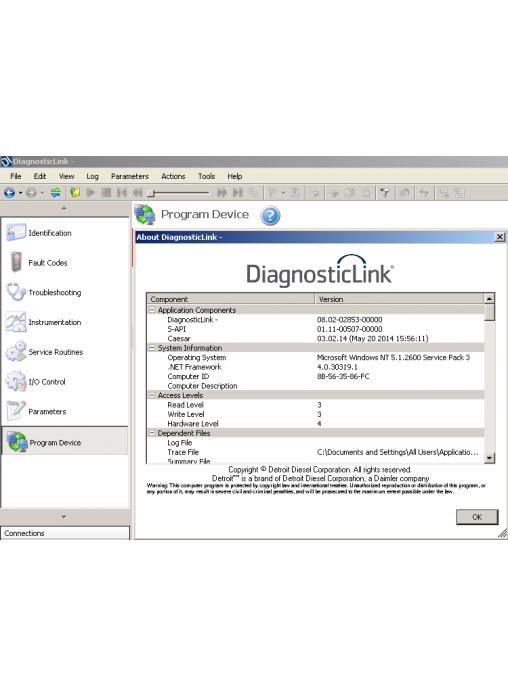Viewport: 508px width, 696px height.
Task: Select Identification in the sidebar
Action: [65, 233]
